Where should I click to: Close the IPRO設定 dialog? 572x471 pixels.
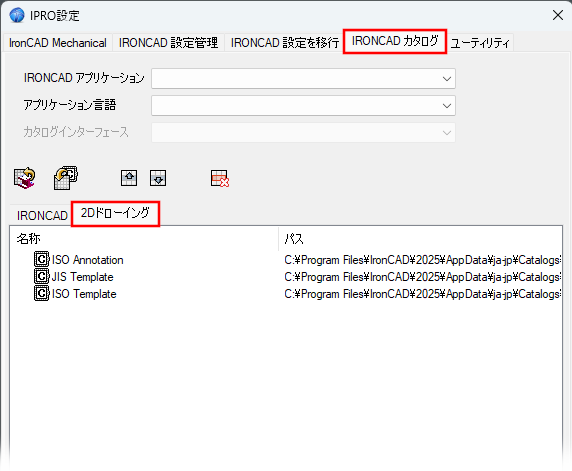[x=558, y=15]
